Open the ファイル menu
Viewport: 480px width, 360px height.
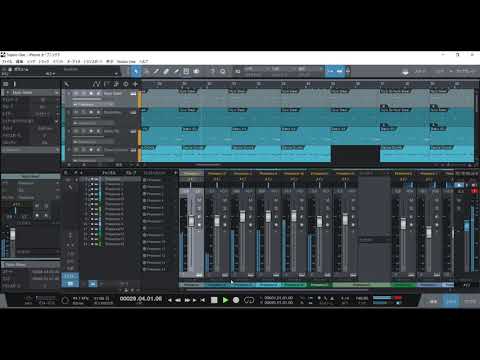click(7, 62)
